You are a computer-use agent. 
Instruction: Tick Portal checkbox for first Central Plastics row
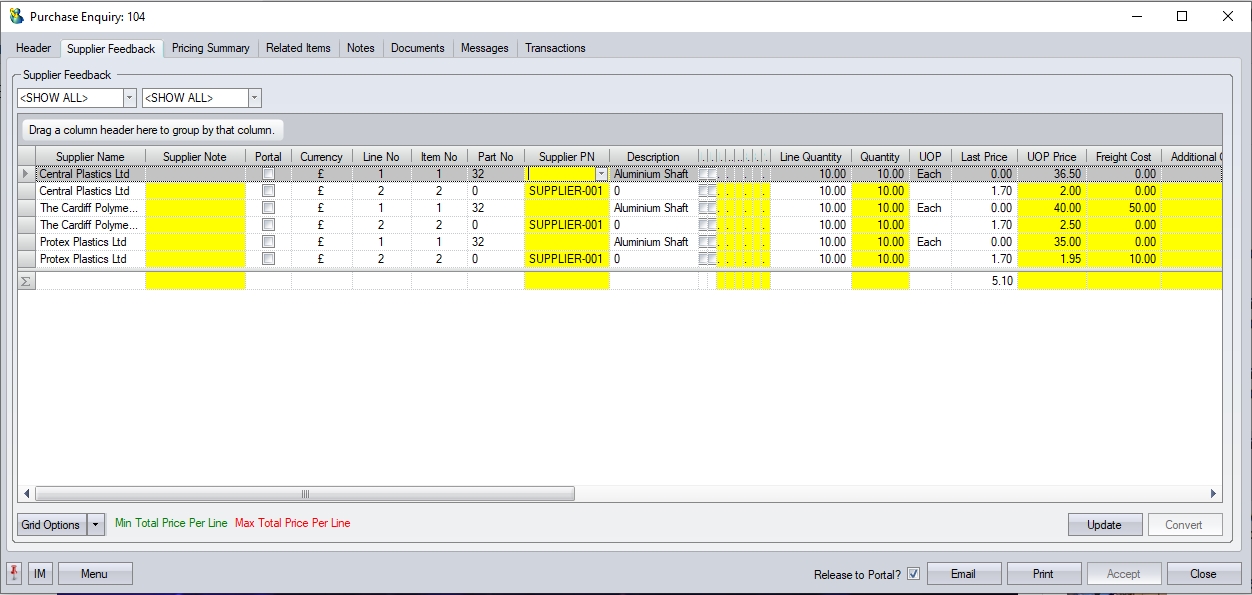[268, 174]
